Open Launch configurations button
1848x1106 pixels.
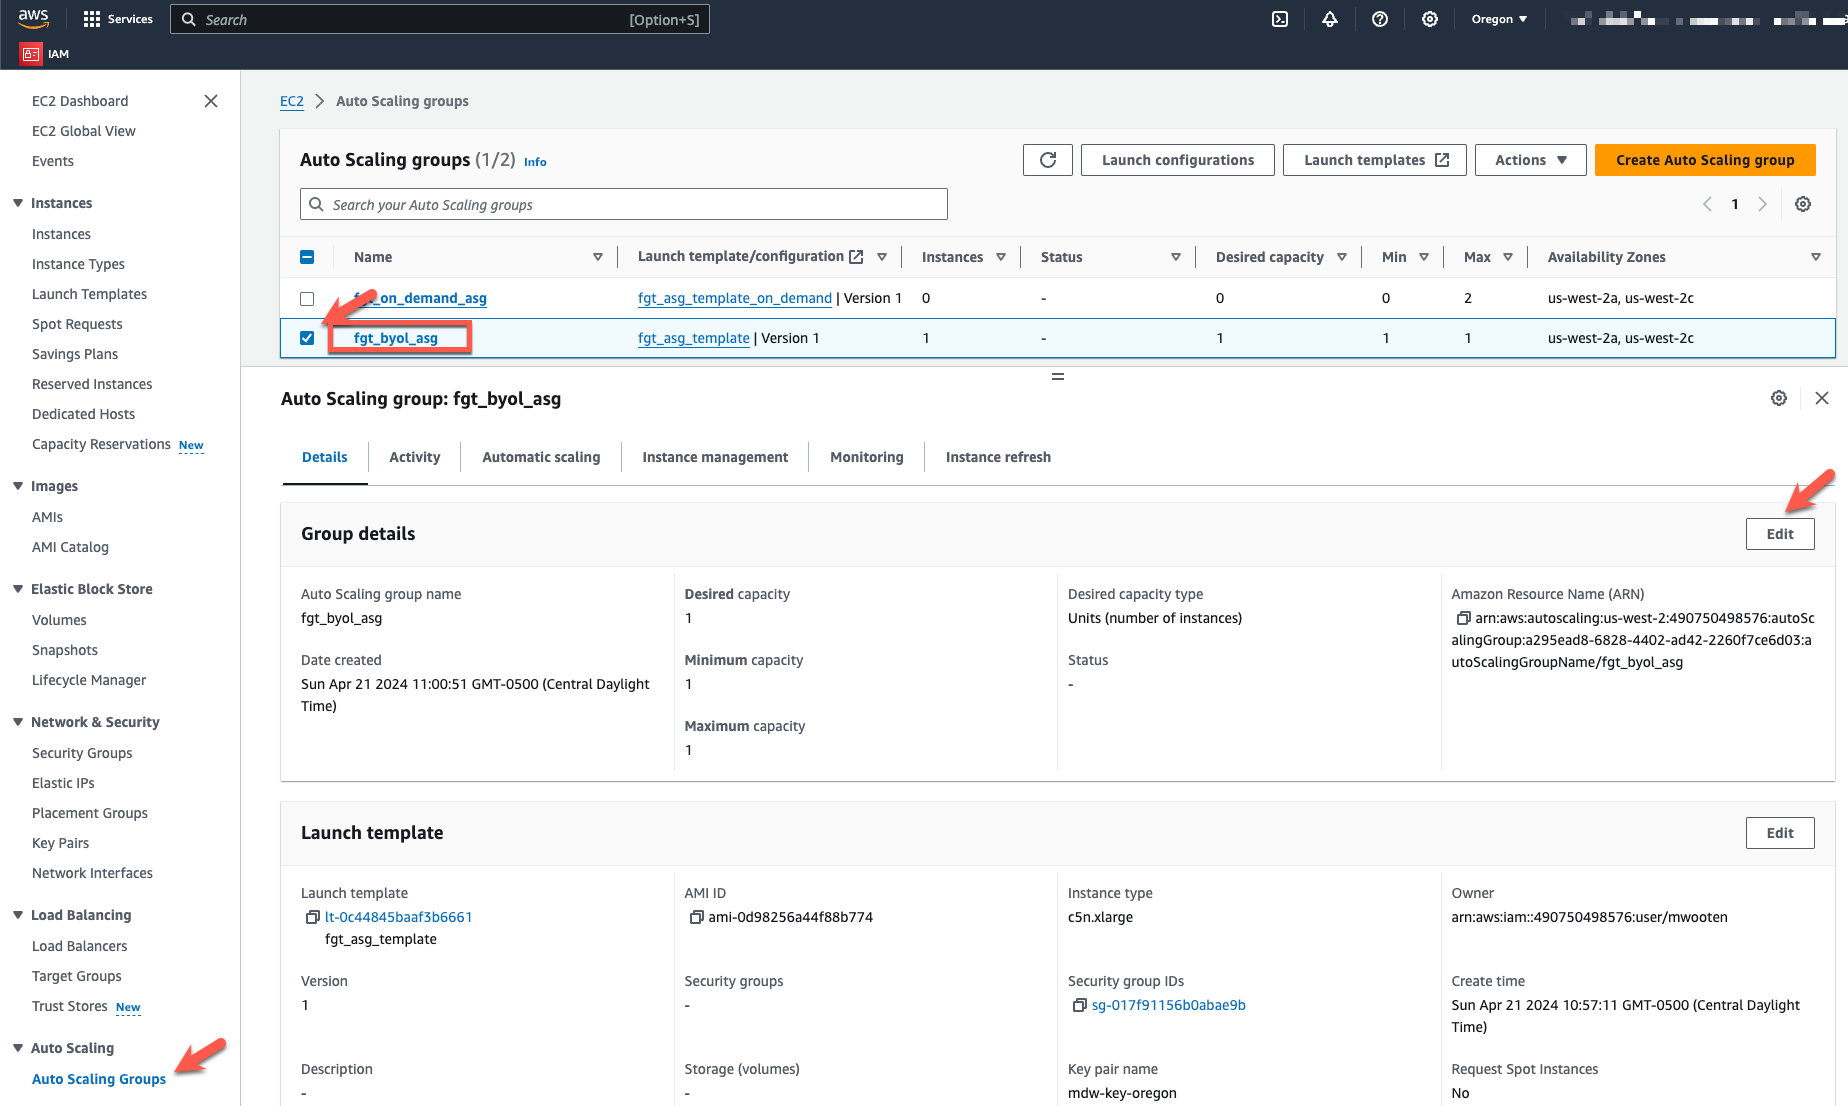point(1178,160)
